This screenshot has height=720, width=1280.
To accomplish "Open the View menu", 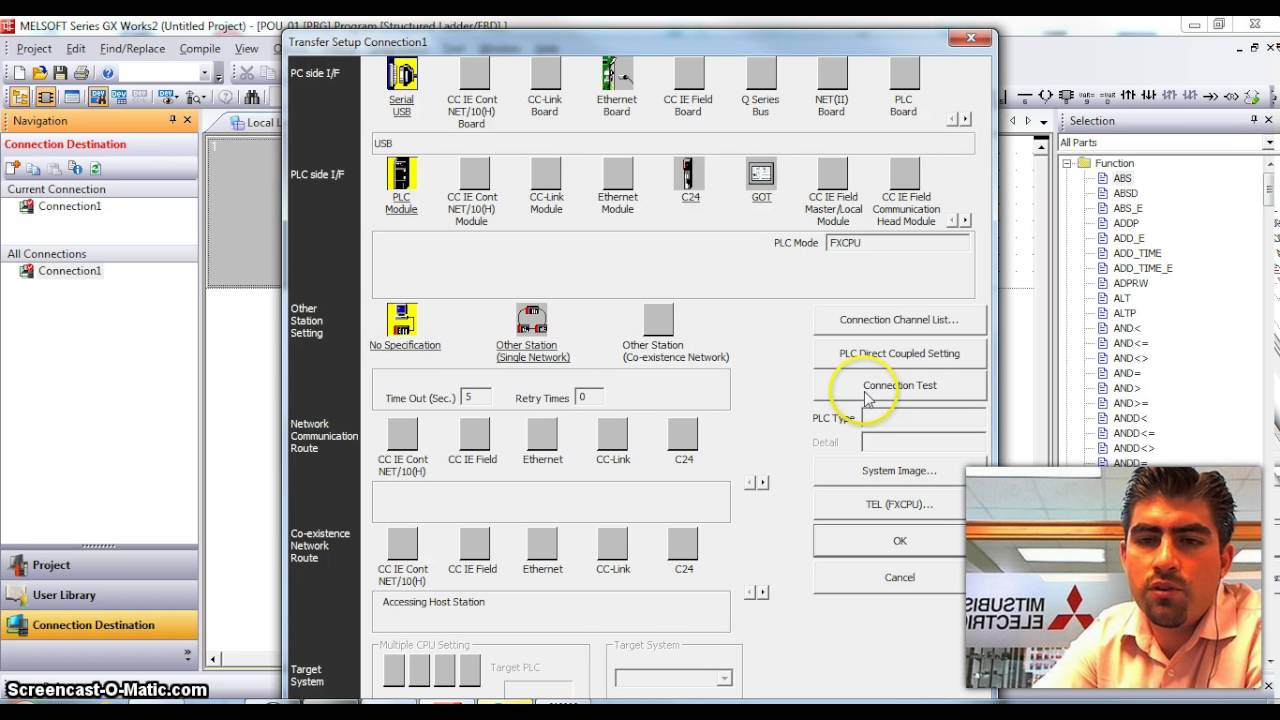I will coord(246,48).
